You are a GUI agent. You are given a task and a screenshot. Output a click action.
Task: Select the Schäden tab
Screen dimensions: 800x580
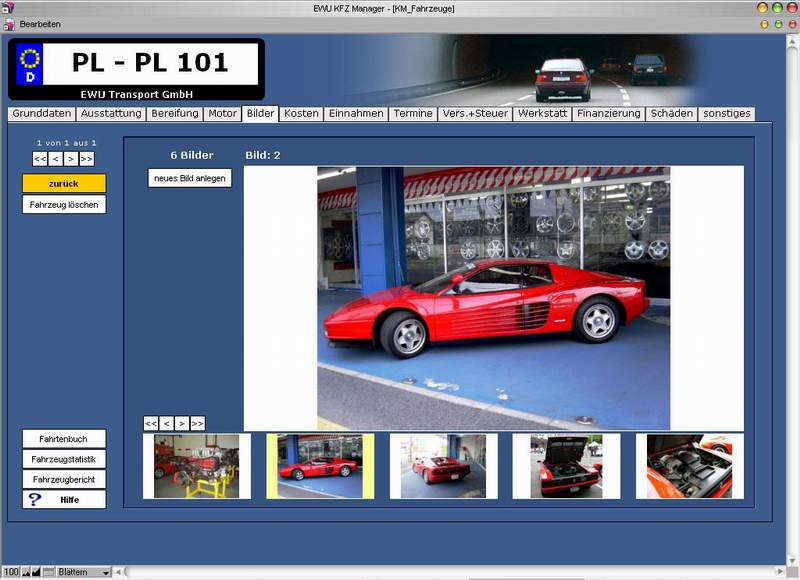[671, 114]
